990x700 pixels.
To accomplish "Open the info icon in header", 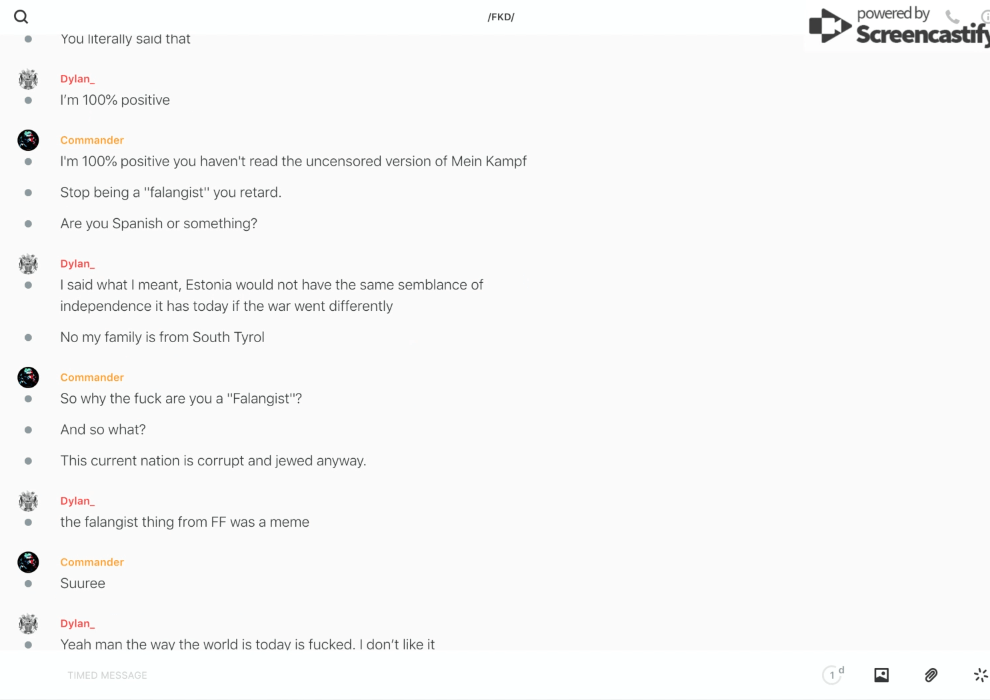I will click(x=985, y=17).
